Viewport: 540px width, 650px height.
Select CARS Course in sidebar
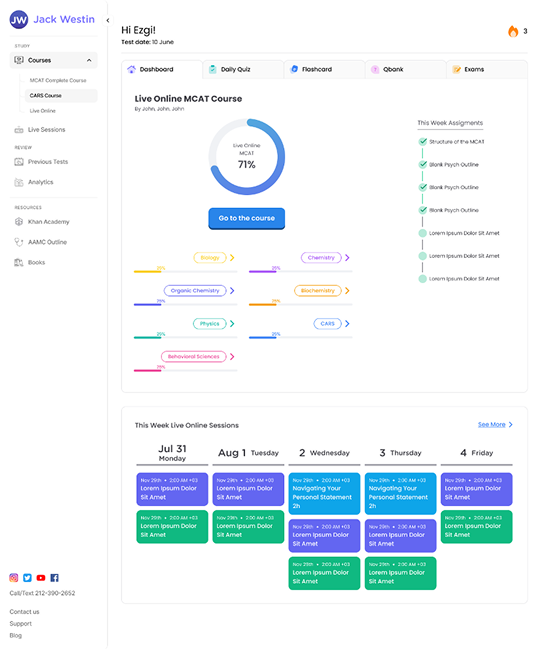(x=61, y=95)
